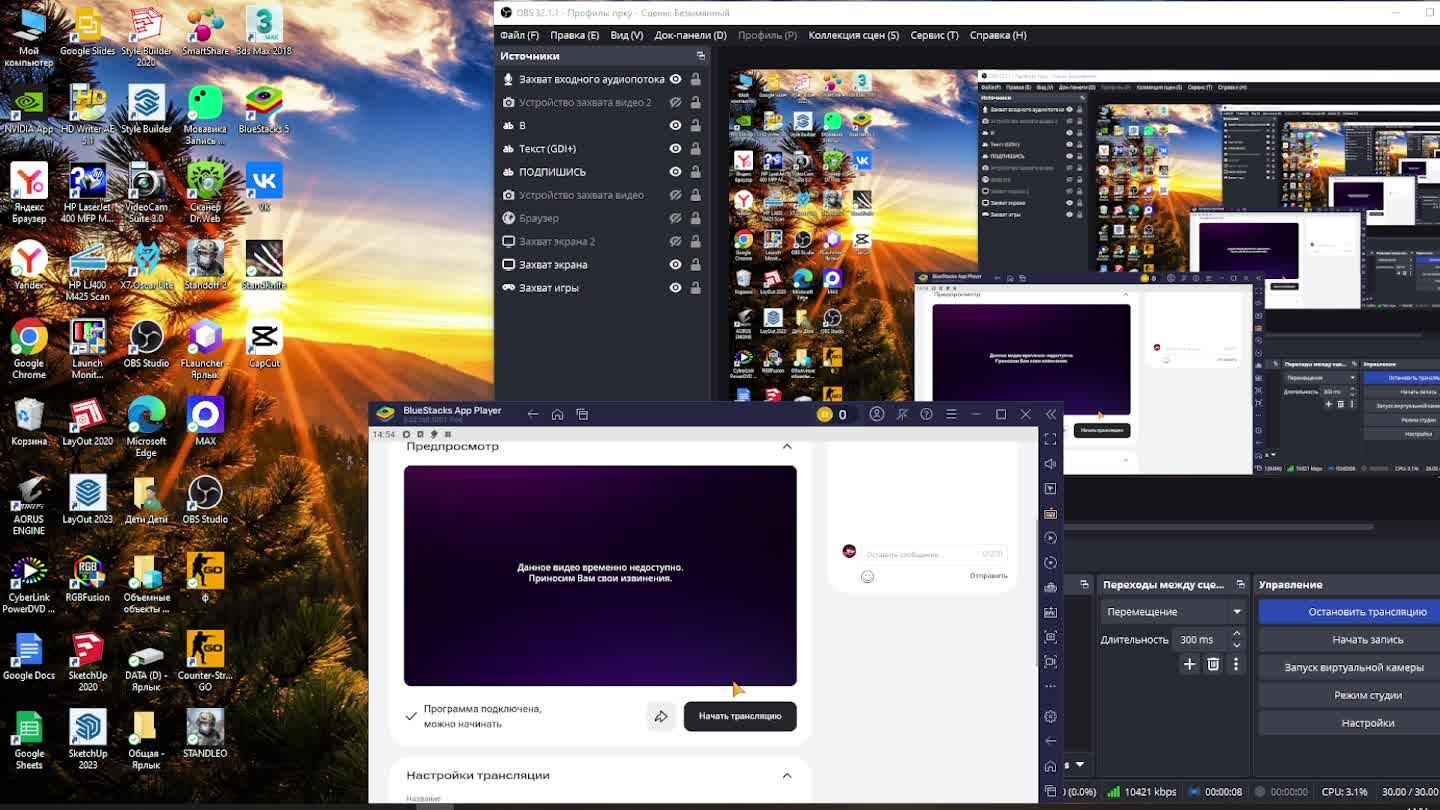Image resolution: width=1440 pixels, height=810 pixels.
Task: Increase the Длительность value with the up arrow
Action: [1236, 633]
